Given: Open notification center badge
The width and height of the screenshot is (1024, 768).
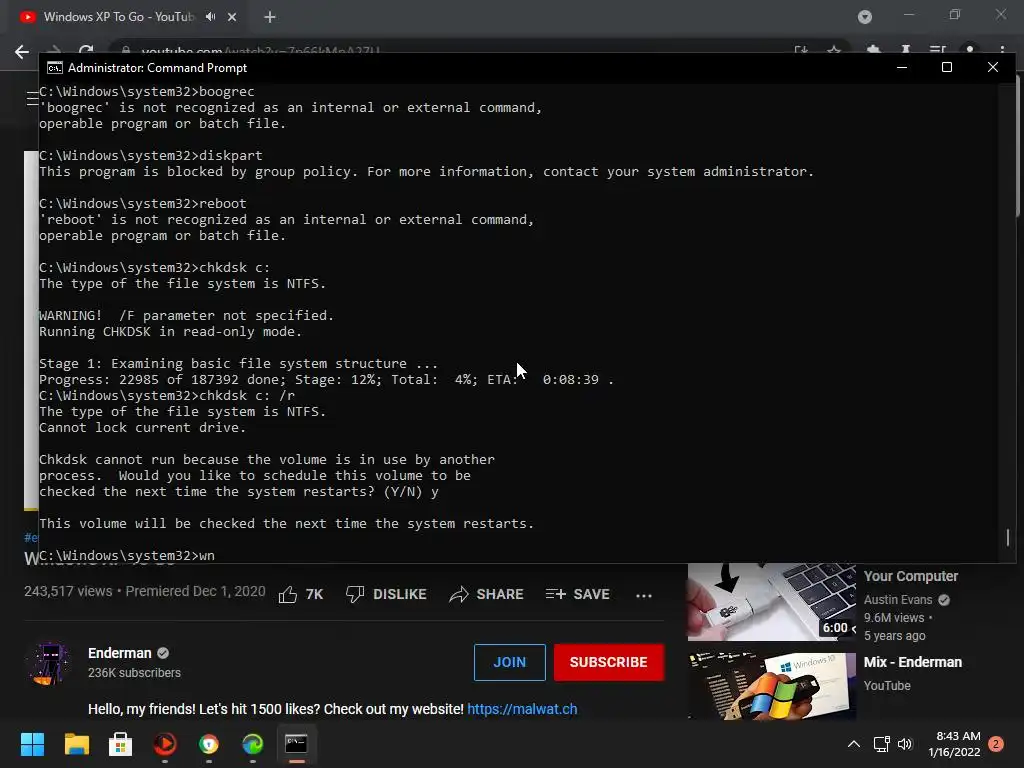Looking at the screenshot, I should pos(996,744).
